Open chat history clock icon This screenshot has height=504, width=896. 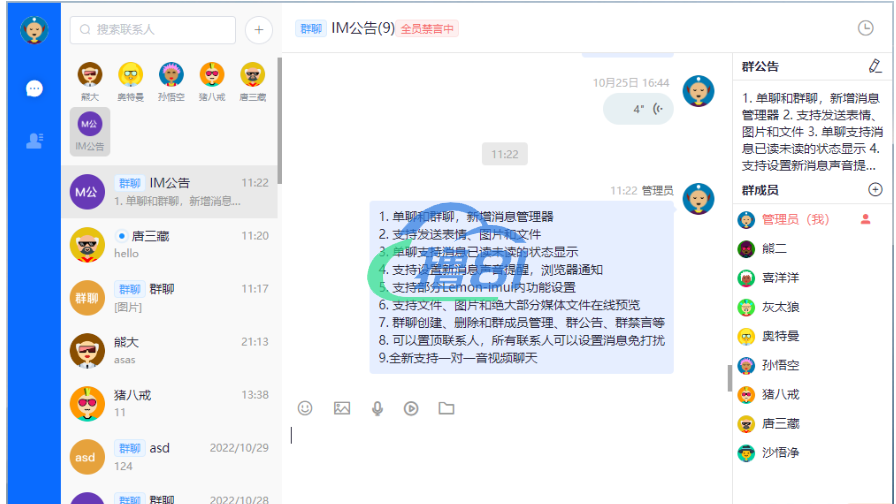[x=865, y=29]
